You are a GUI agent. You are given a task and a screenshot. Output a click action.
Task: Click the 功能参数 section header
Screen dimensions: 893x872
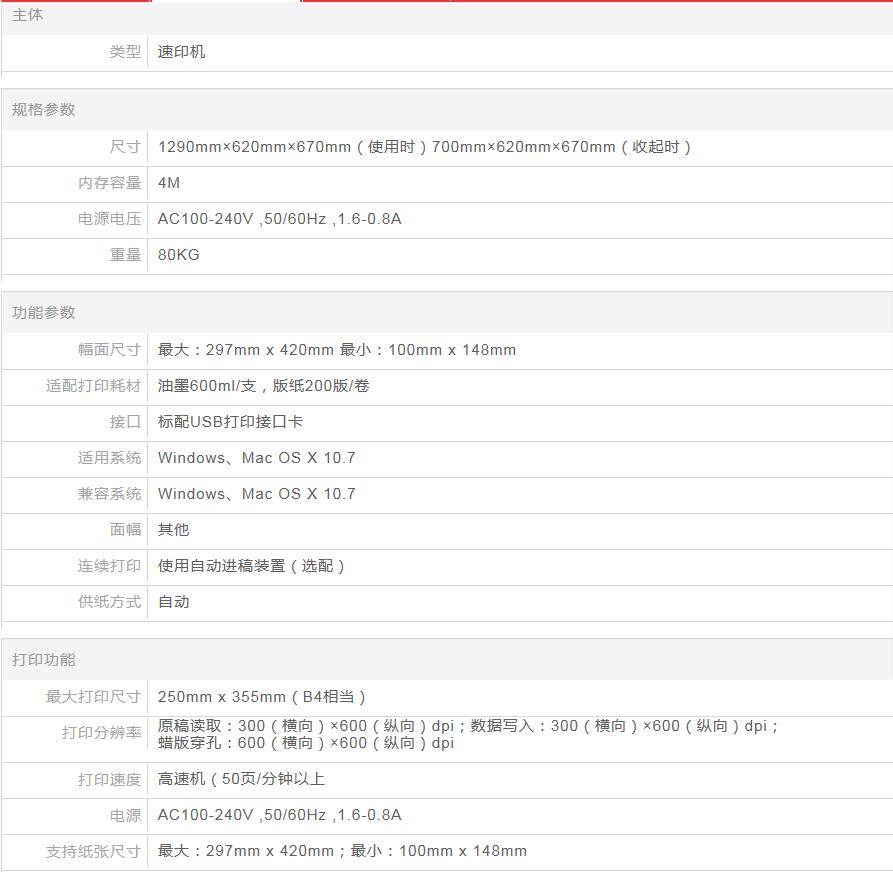click(44, 312)
